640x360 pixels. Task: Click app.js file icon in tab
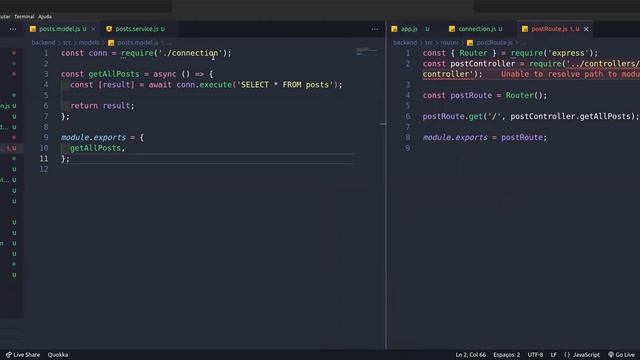(394, 29)
